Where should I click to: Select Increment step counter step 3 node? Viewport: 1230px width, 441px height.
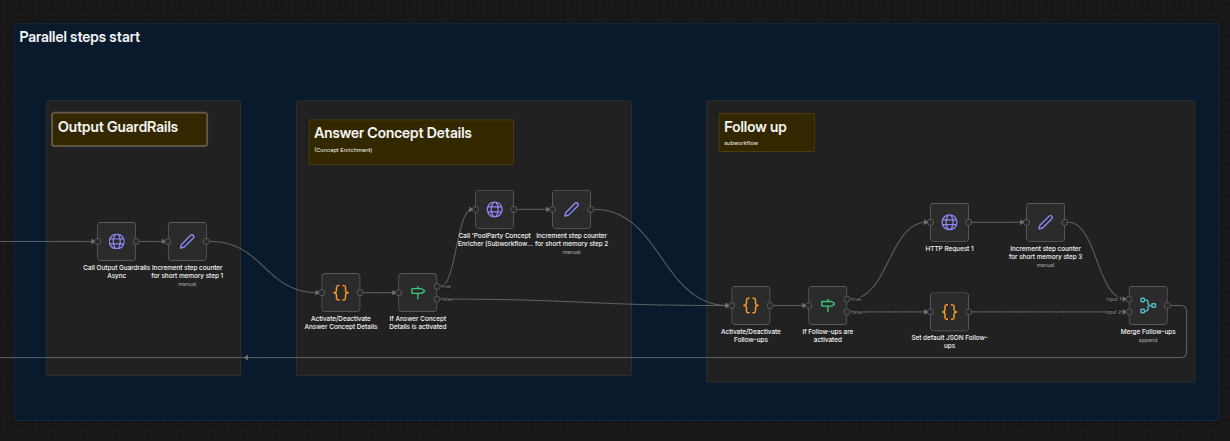[x=1045, y=222]
